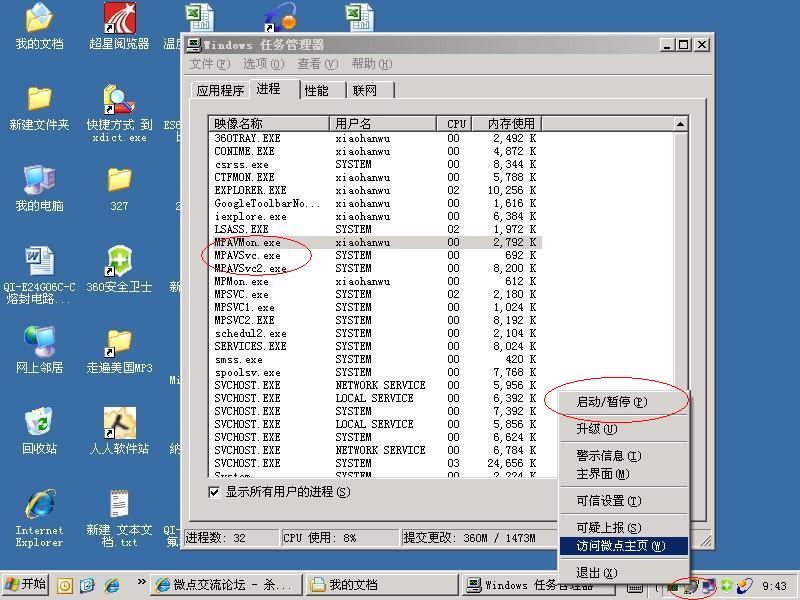Sort by the 内存使用 column header
Screen dimensions: 800x600
[507, 123]
